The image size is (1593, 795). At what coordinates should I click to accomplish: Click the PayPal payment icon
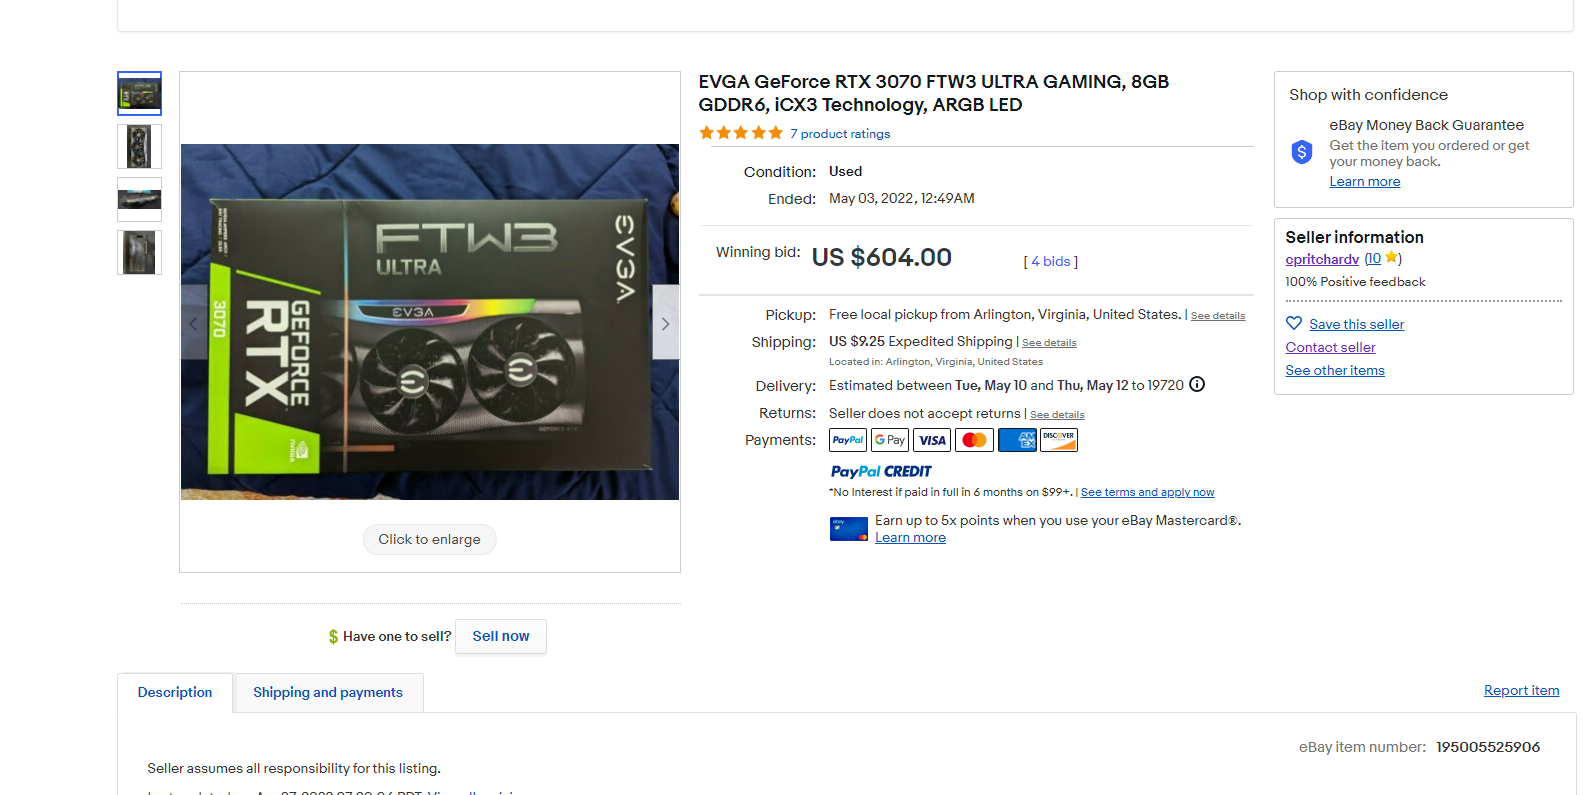tap(848, 440)
